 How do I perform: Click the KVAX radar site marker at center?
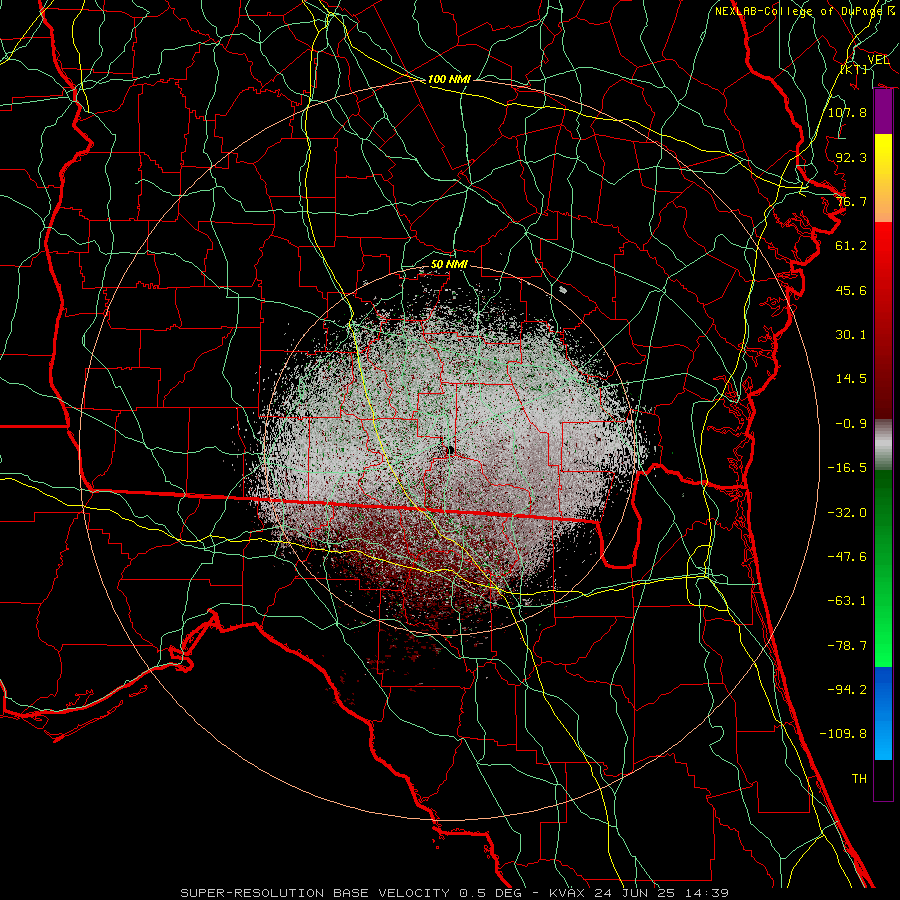pos(451,451)
